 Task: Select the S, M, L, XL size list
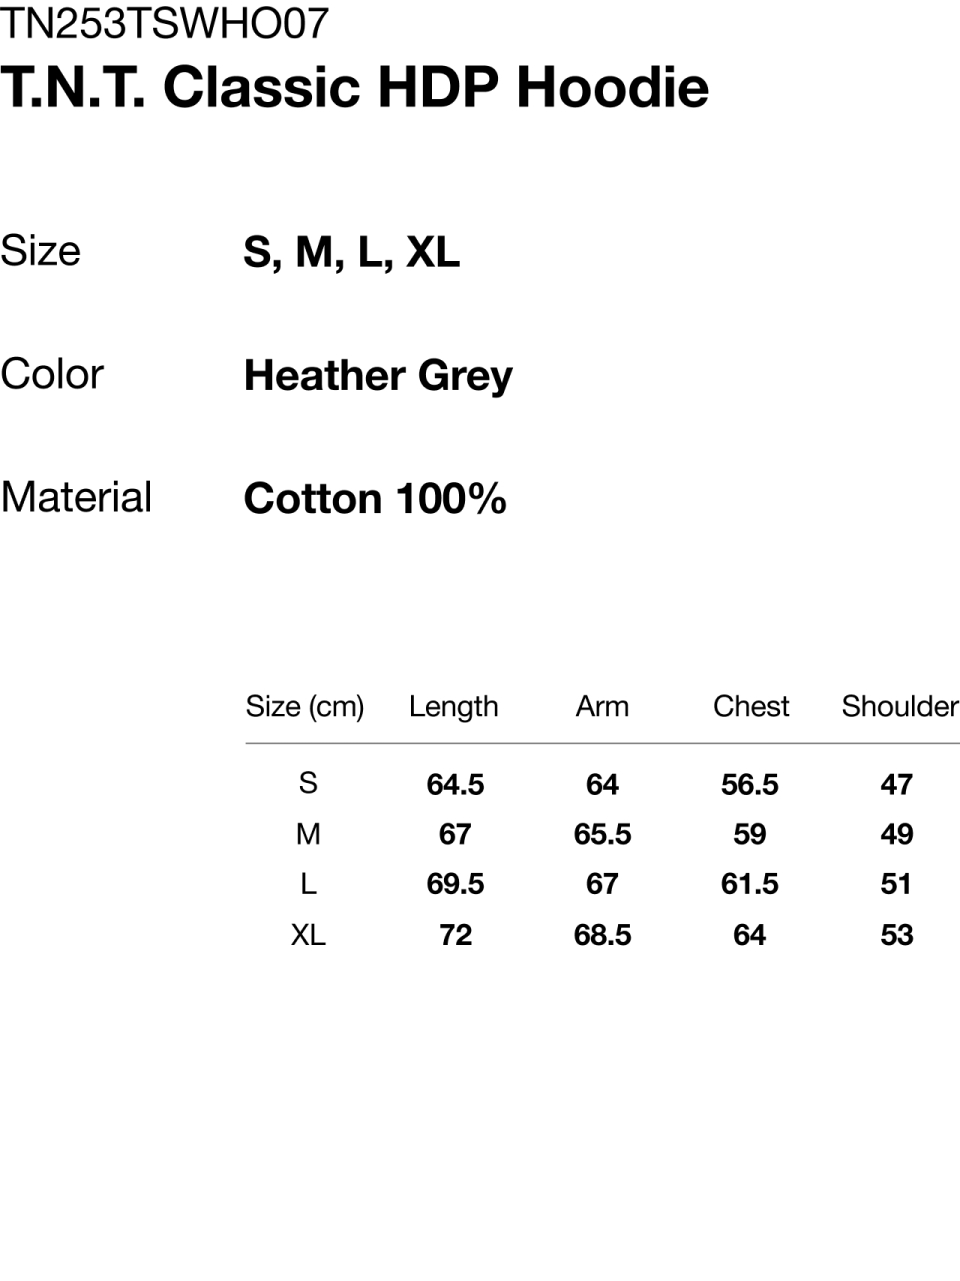(x=351, y=252)
